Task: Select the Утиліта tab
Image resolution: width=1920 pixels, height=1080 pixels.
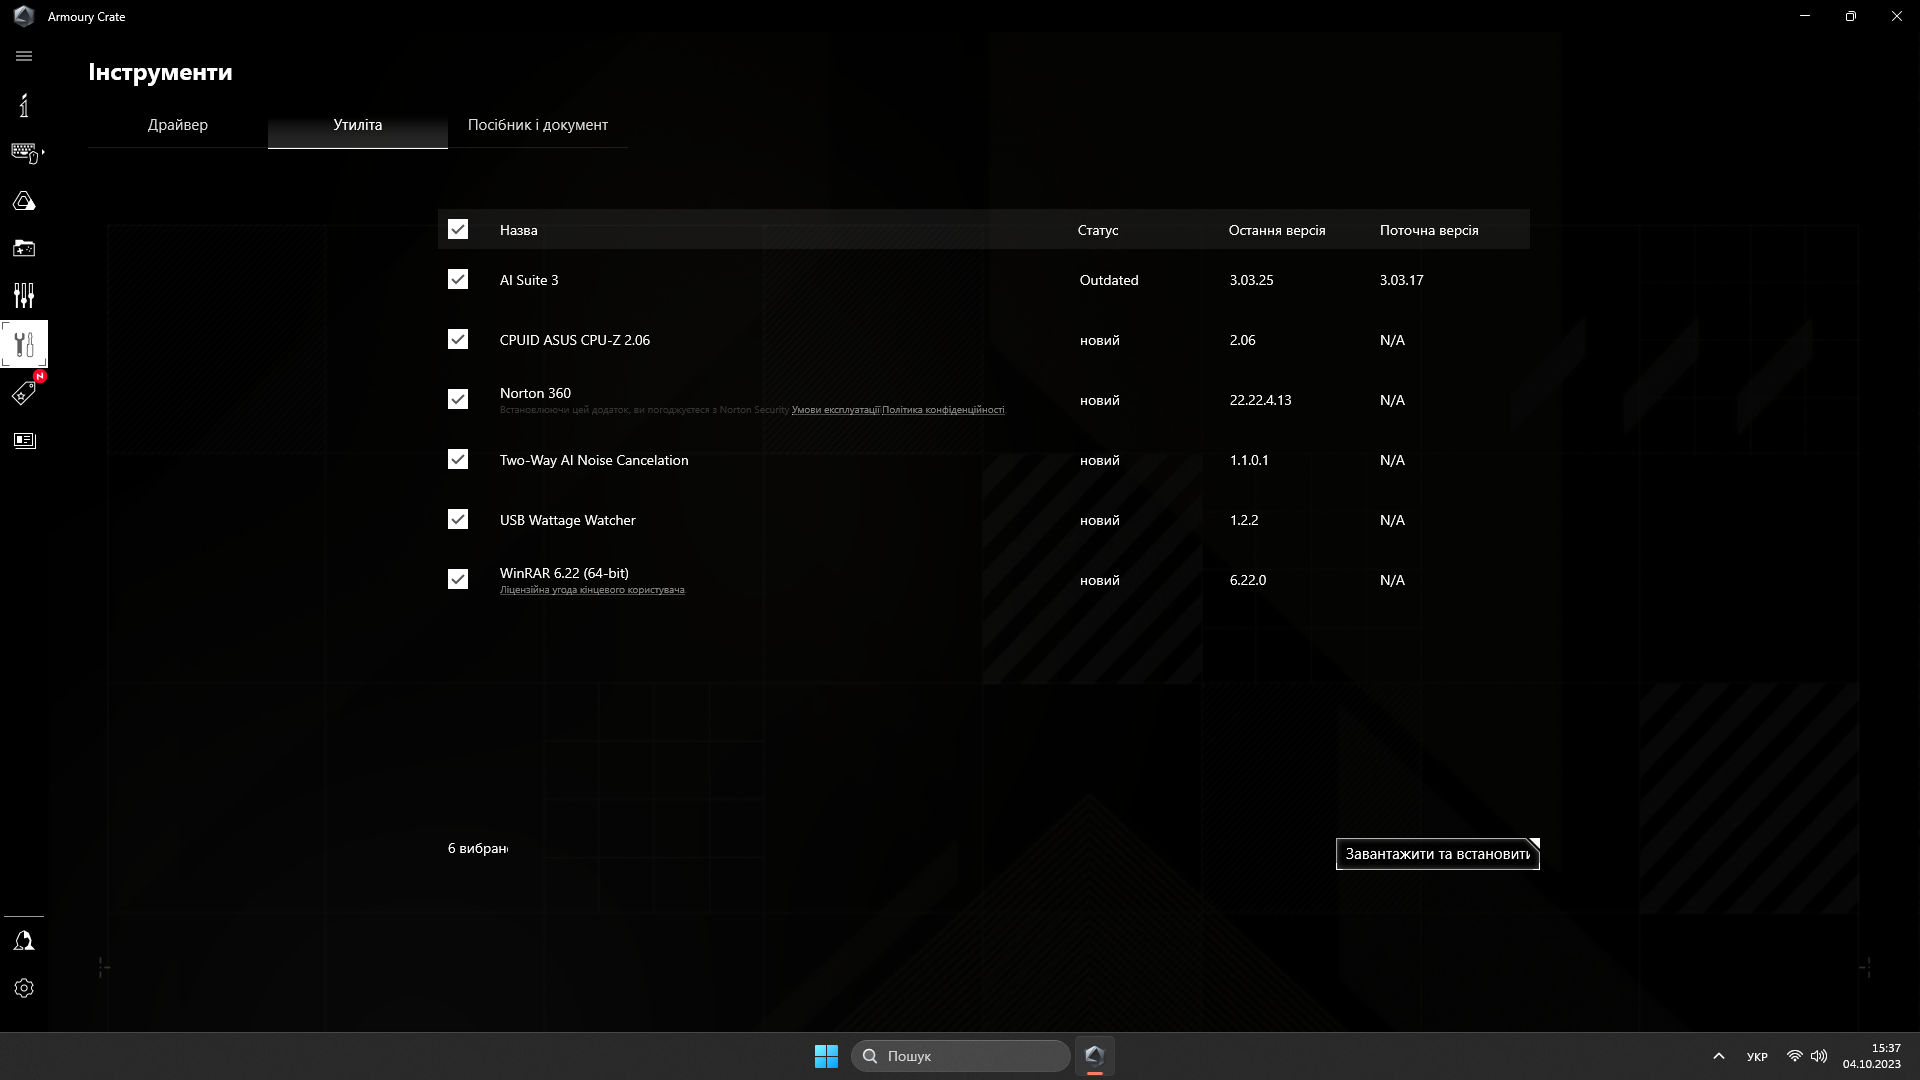Action: pyautogui.click(x=358, y=125)
